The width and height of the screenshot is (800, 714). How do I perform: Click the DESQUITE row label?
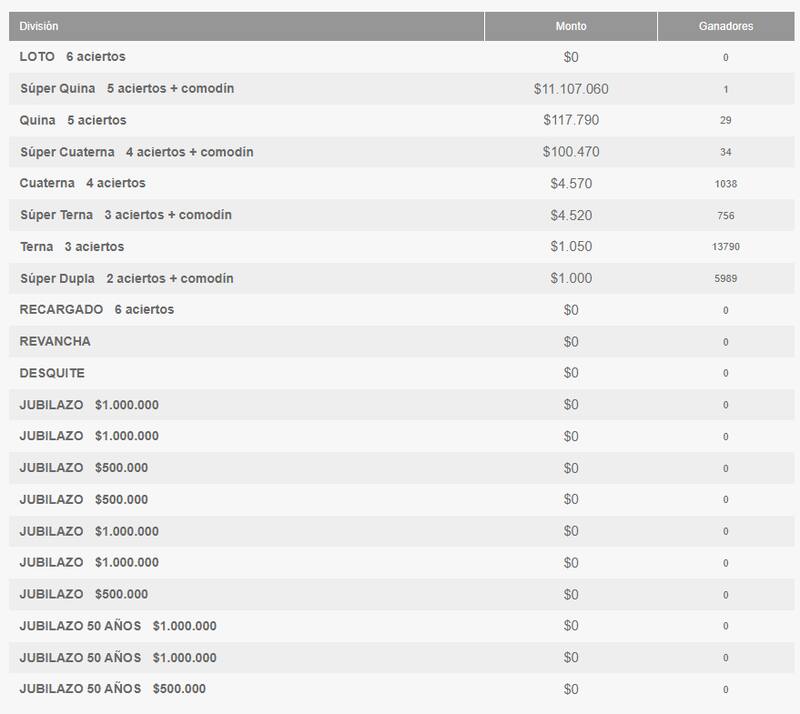coord(52,373)
